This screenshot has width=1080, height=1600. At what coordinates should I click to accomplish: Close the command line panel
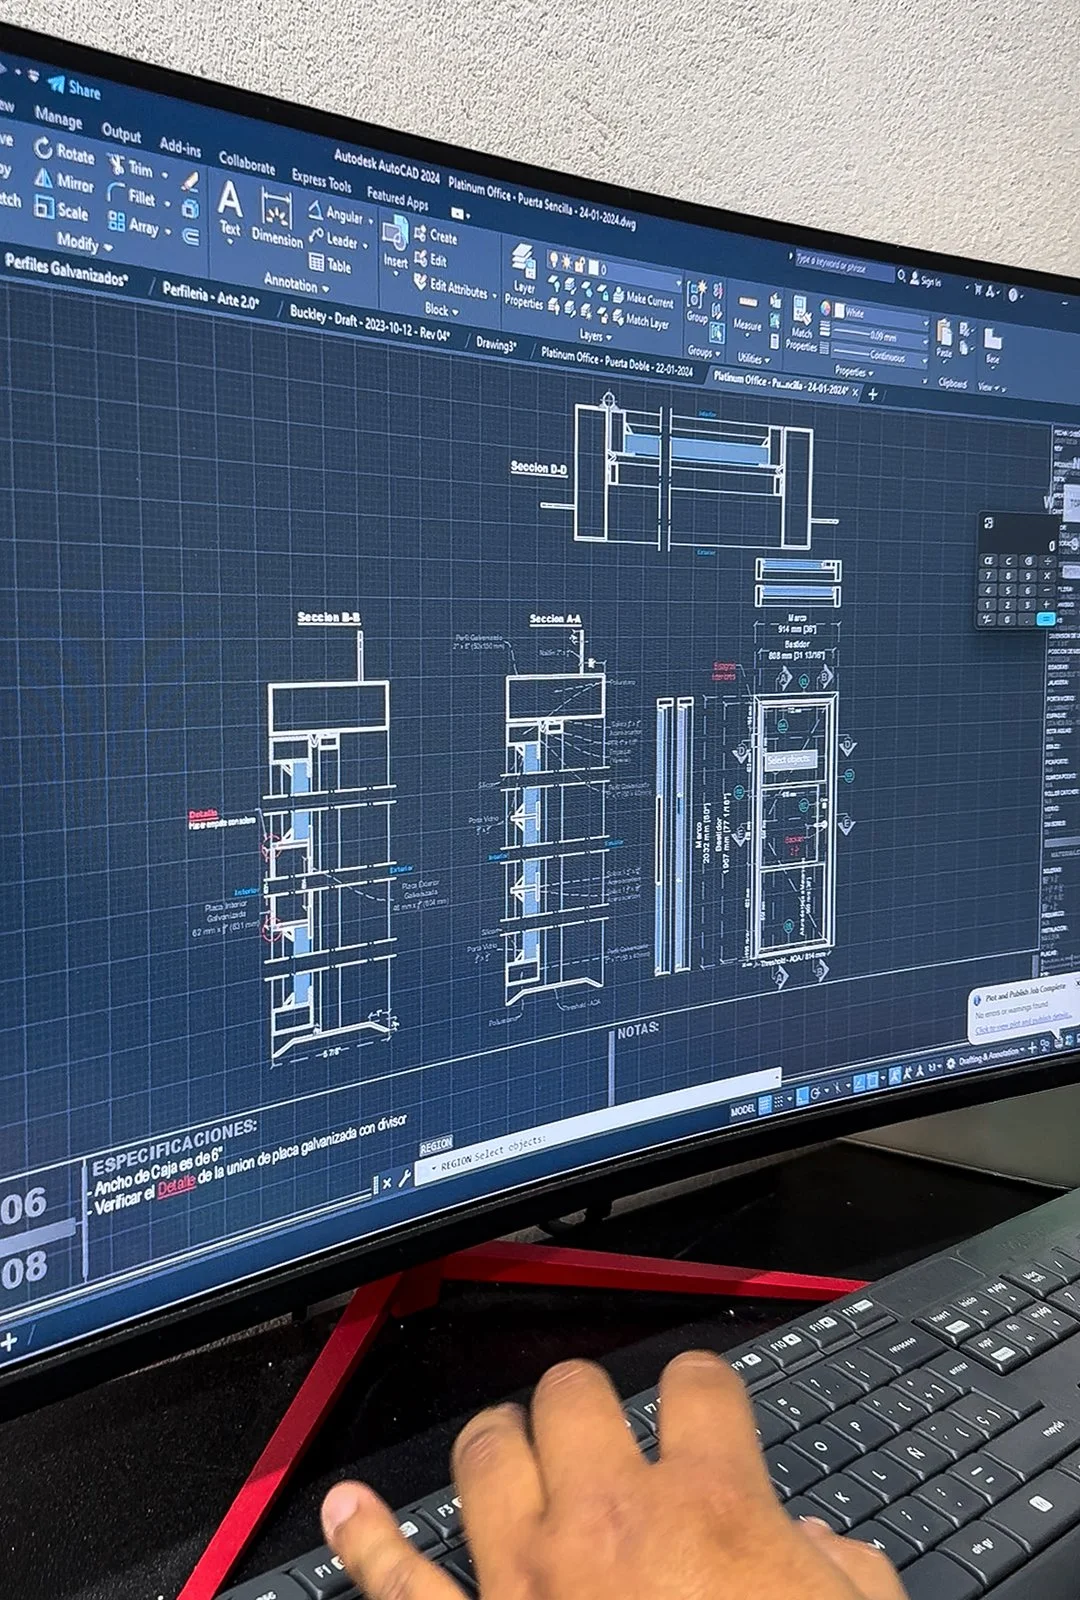pos(387,1183)
